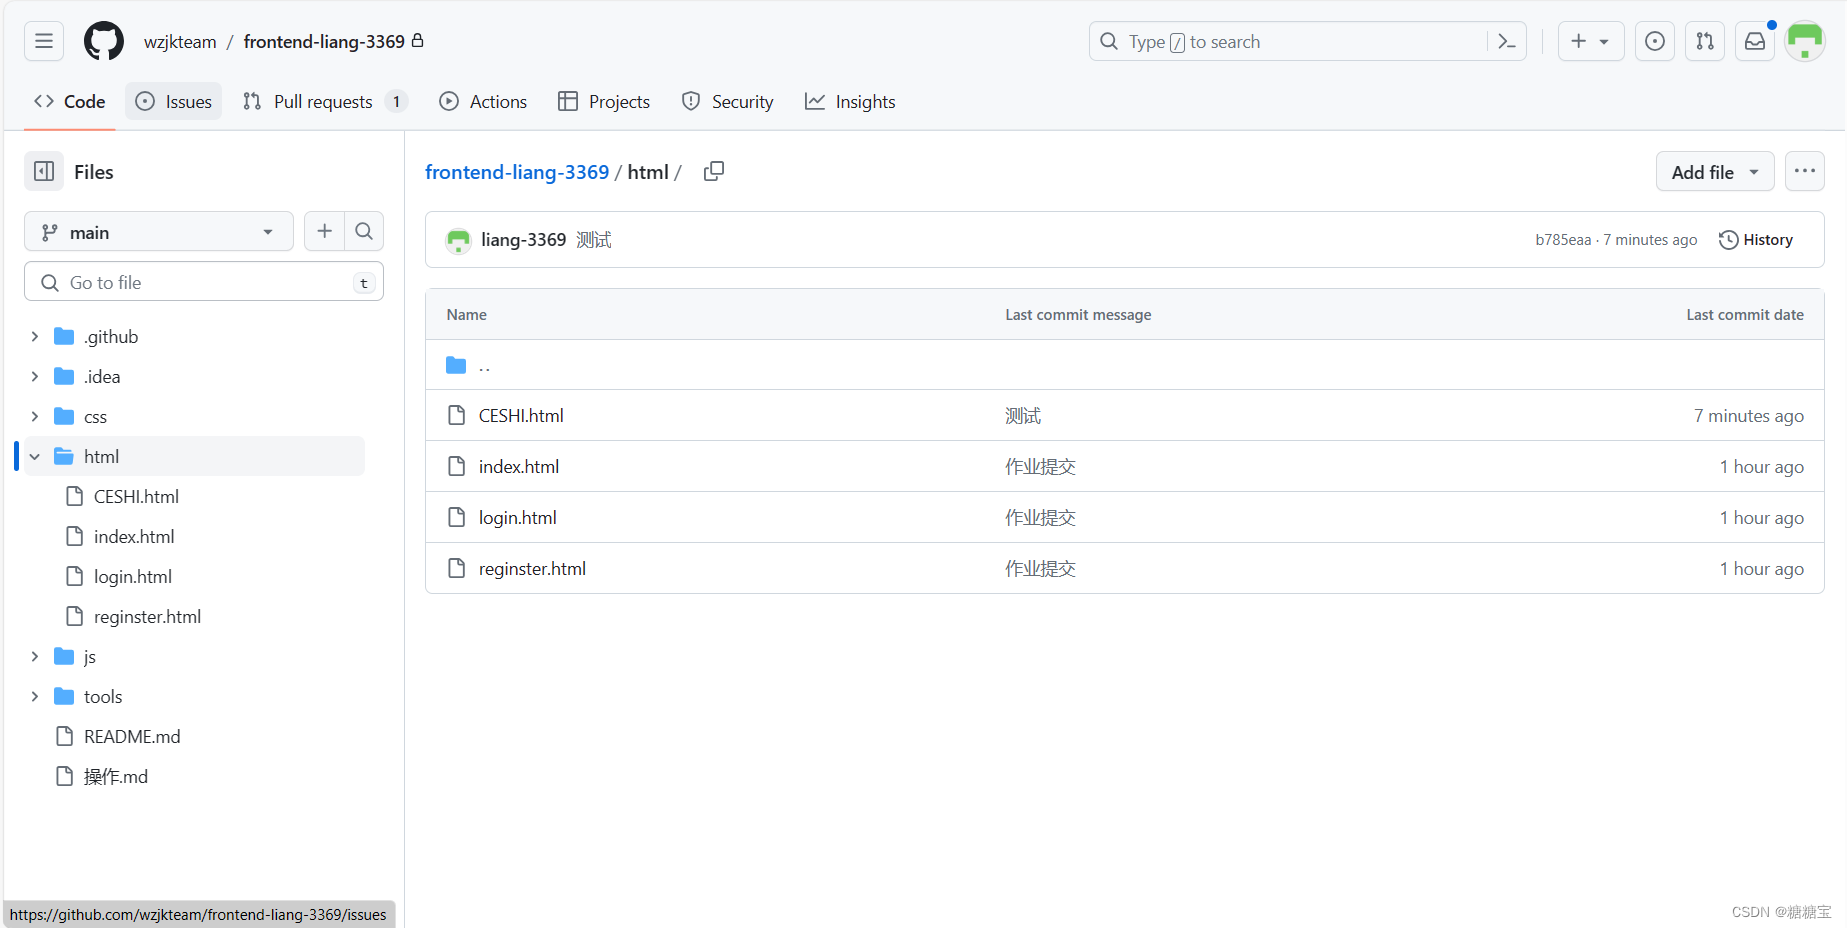The image size is (1847, 928).
Task: Open the main branch selector dropdown
Action: 158,231
